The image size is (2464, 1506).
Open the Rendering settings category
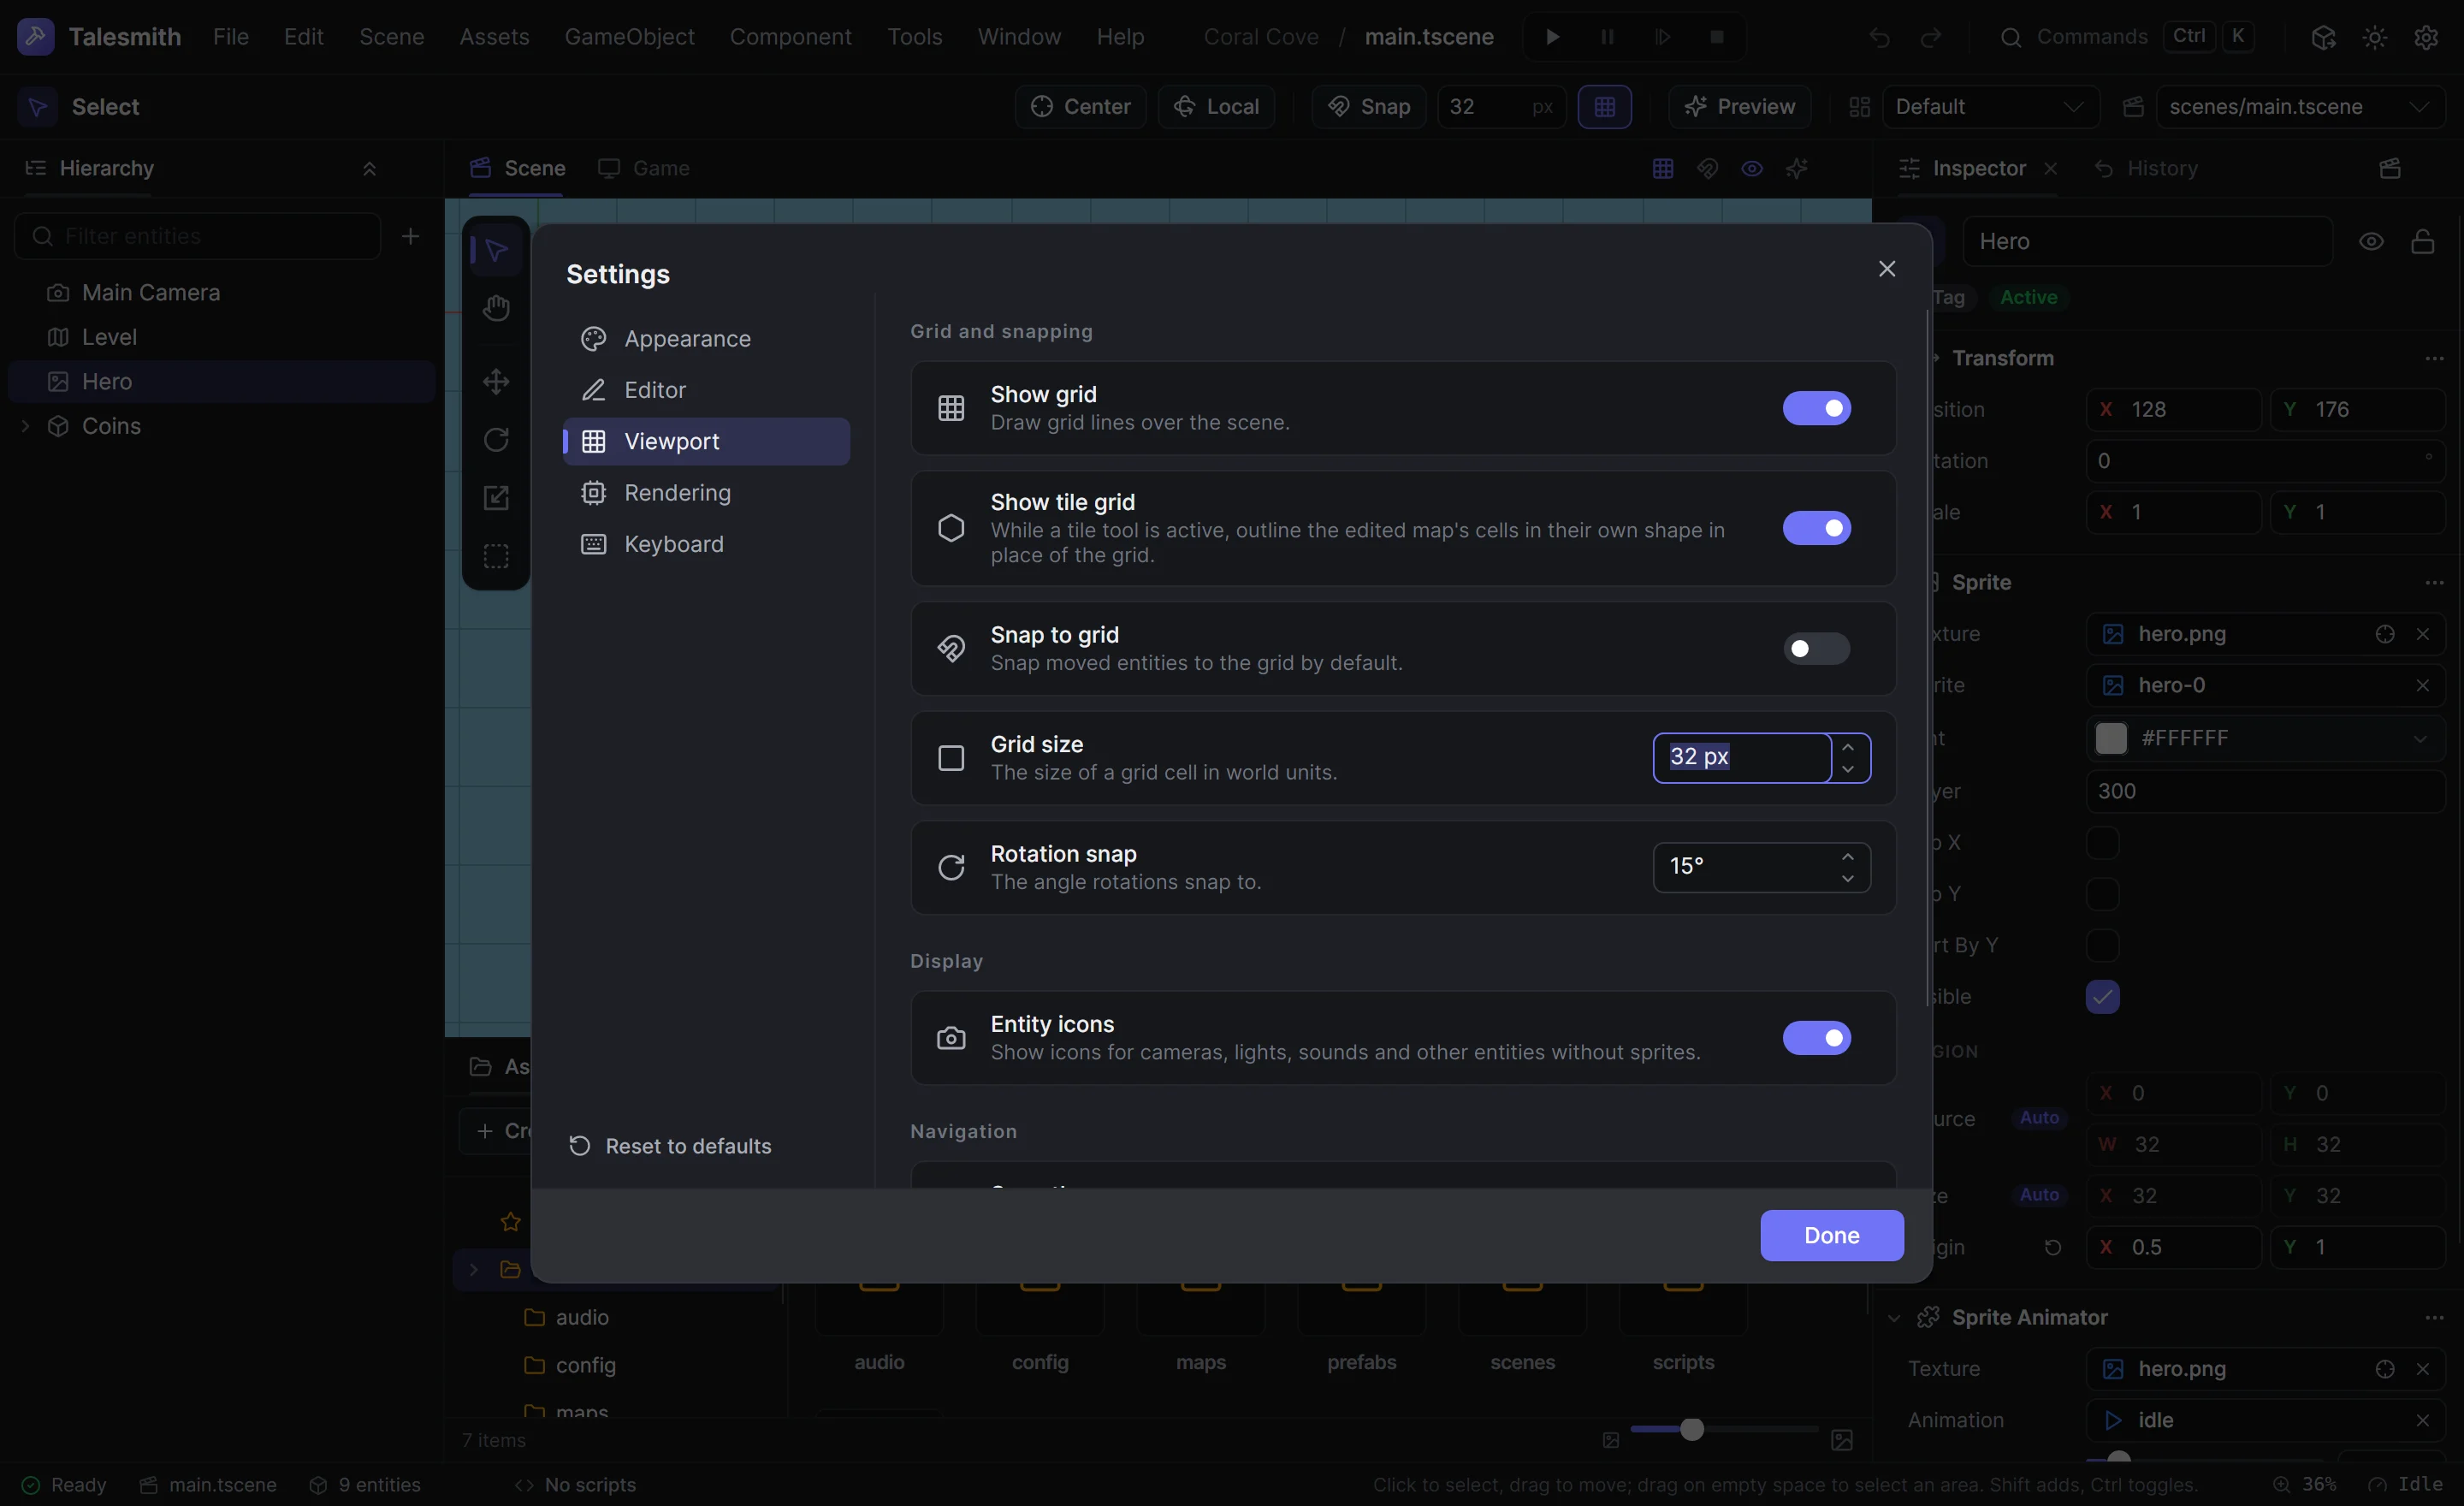point(706,493)
